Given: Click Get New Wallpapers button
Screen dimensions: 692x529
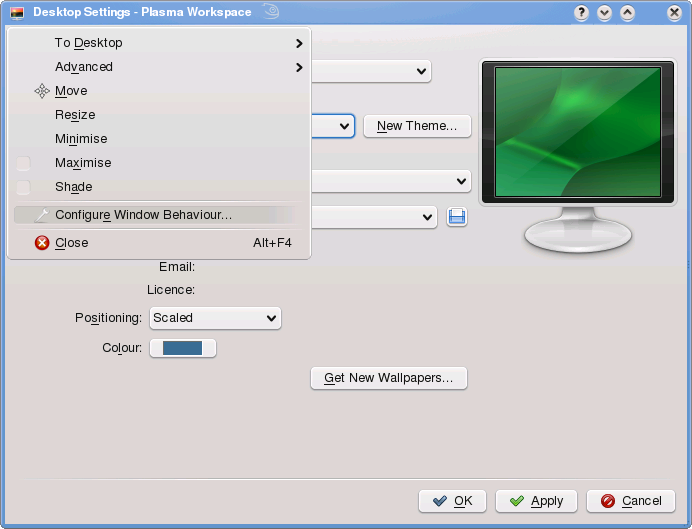Looking at the screenshot, I should (x=389, y=378).
